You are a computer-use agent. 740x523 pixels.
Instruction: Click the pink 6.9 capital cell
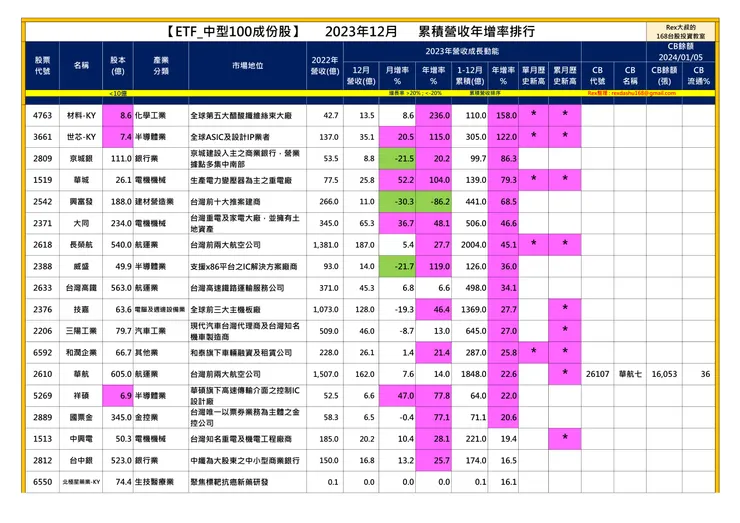pyautogui.click(x=118, y=396)
